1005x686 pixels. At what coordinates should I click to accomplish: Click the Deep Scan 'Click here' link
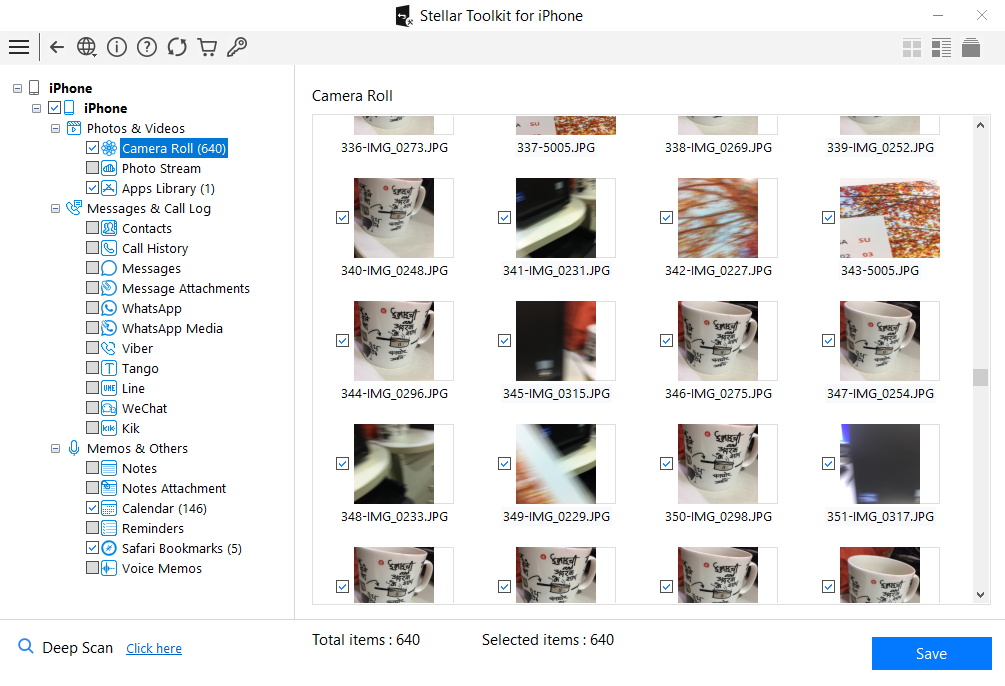(x=154, y=648)
